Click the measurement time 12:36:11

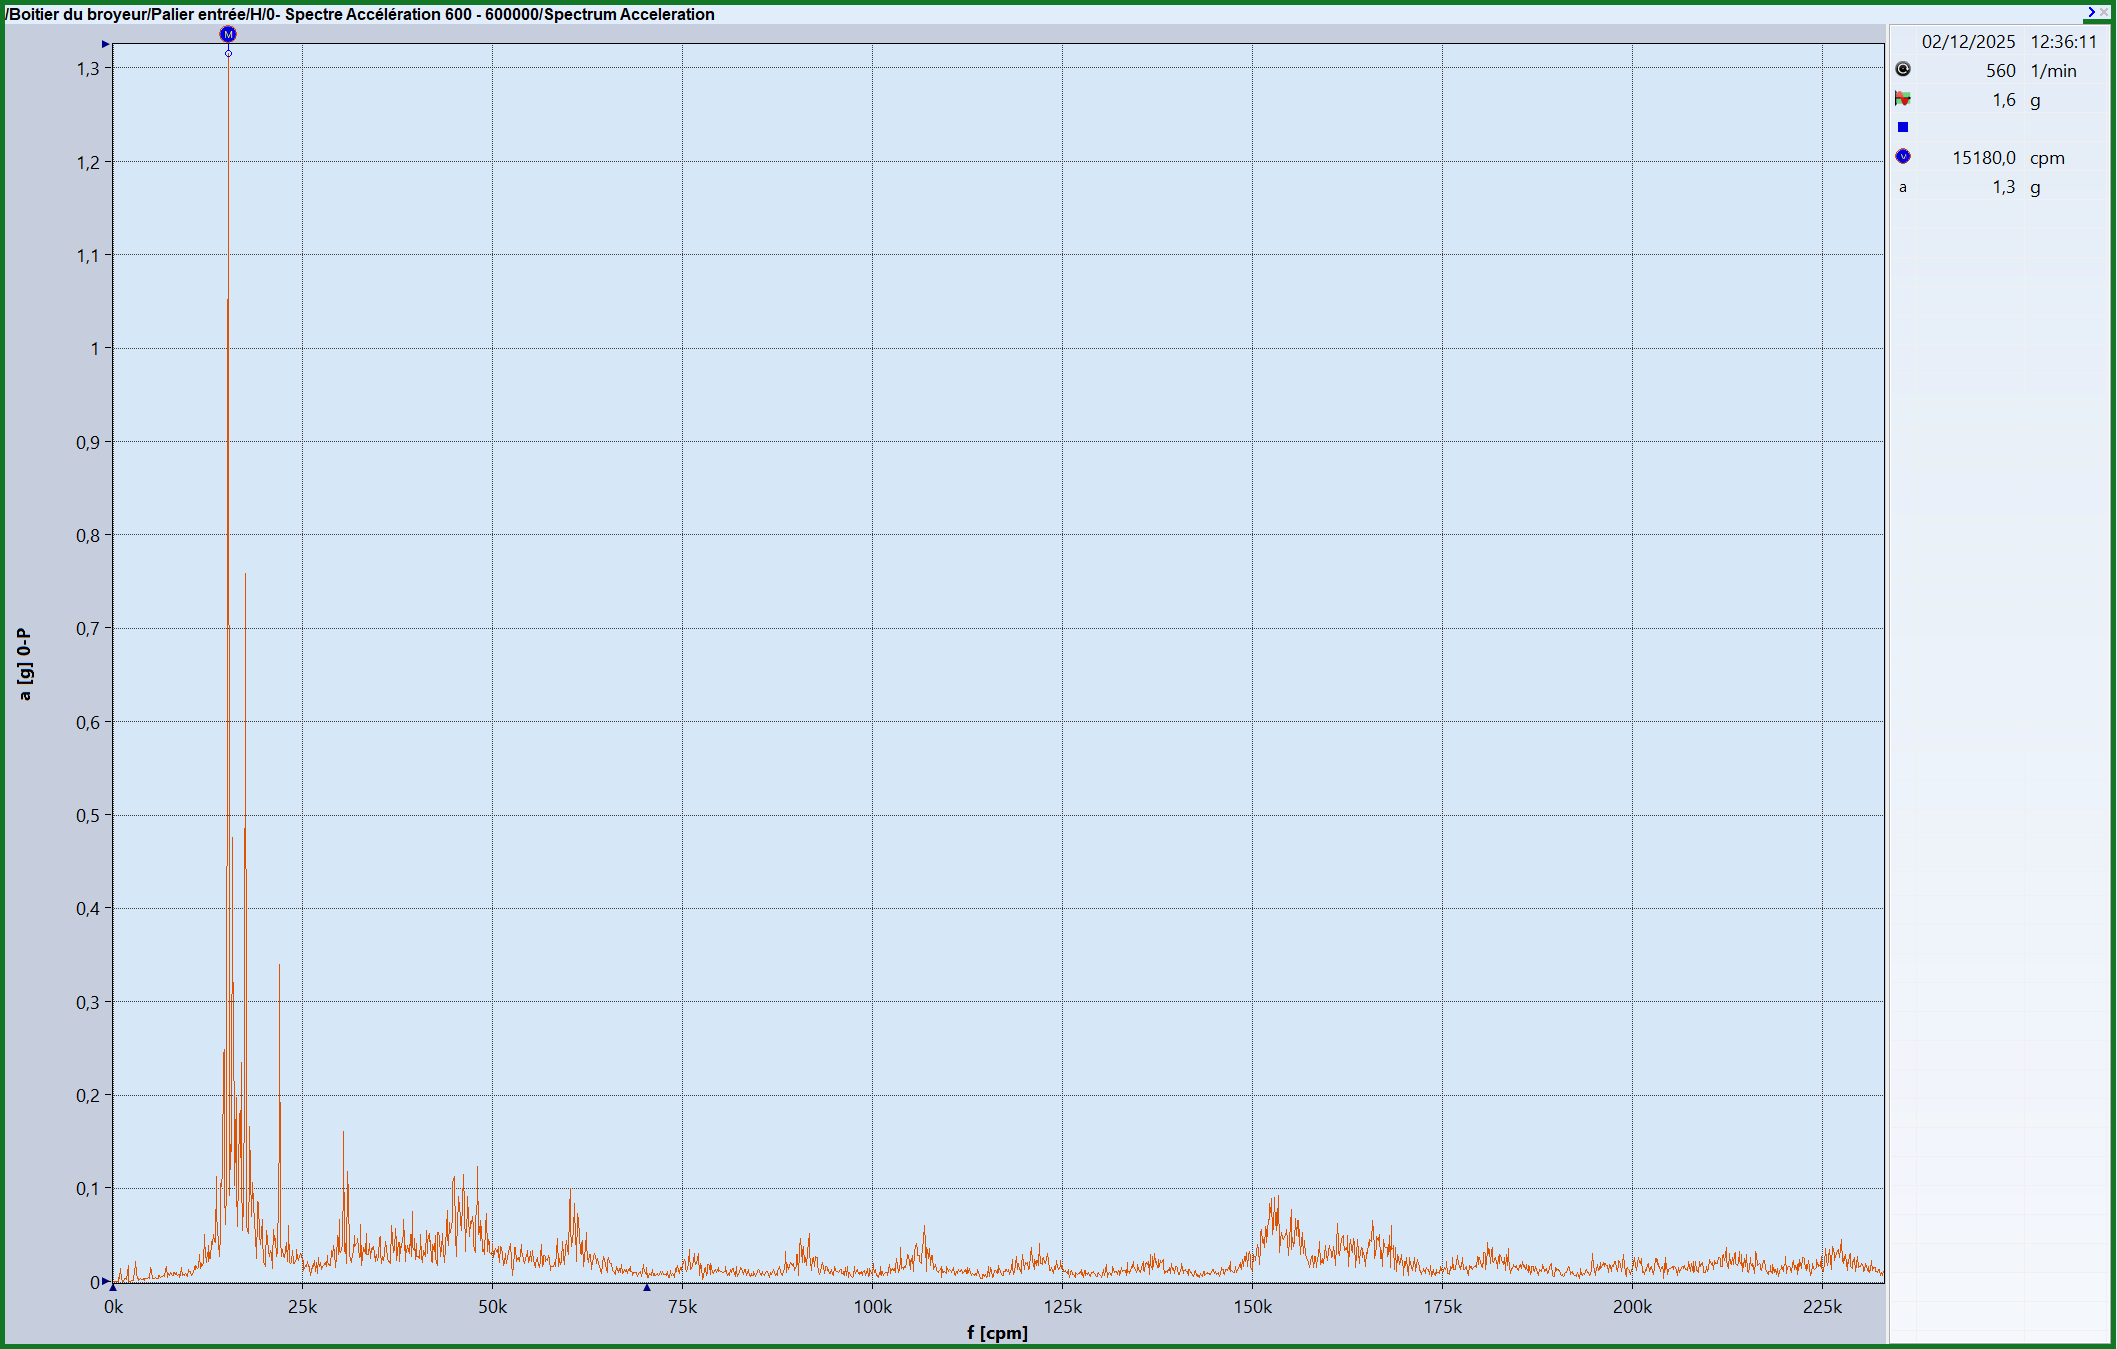pos(2063,42)
